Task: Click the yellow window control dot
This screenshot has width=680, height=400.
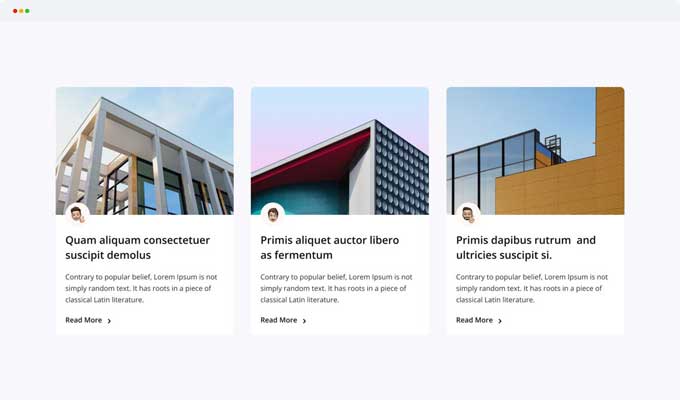Action: pos(21,11)
